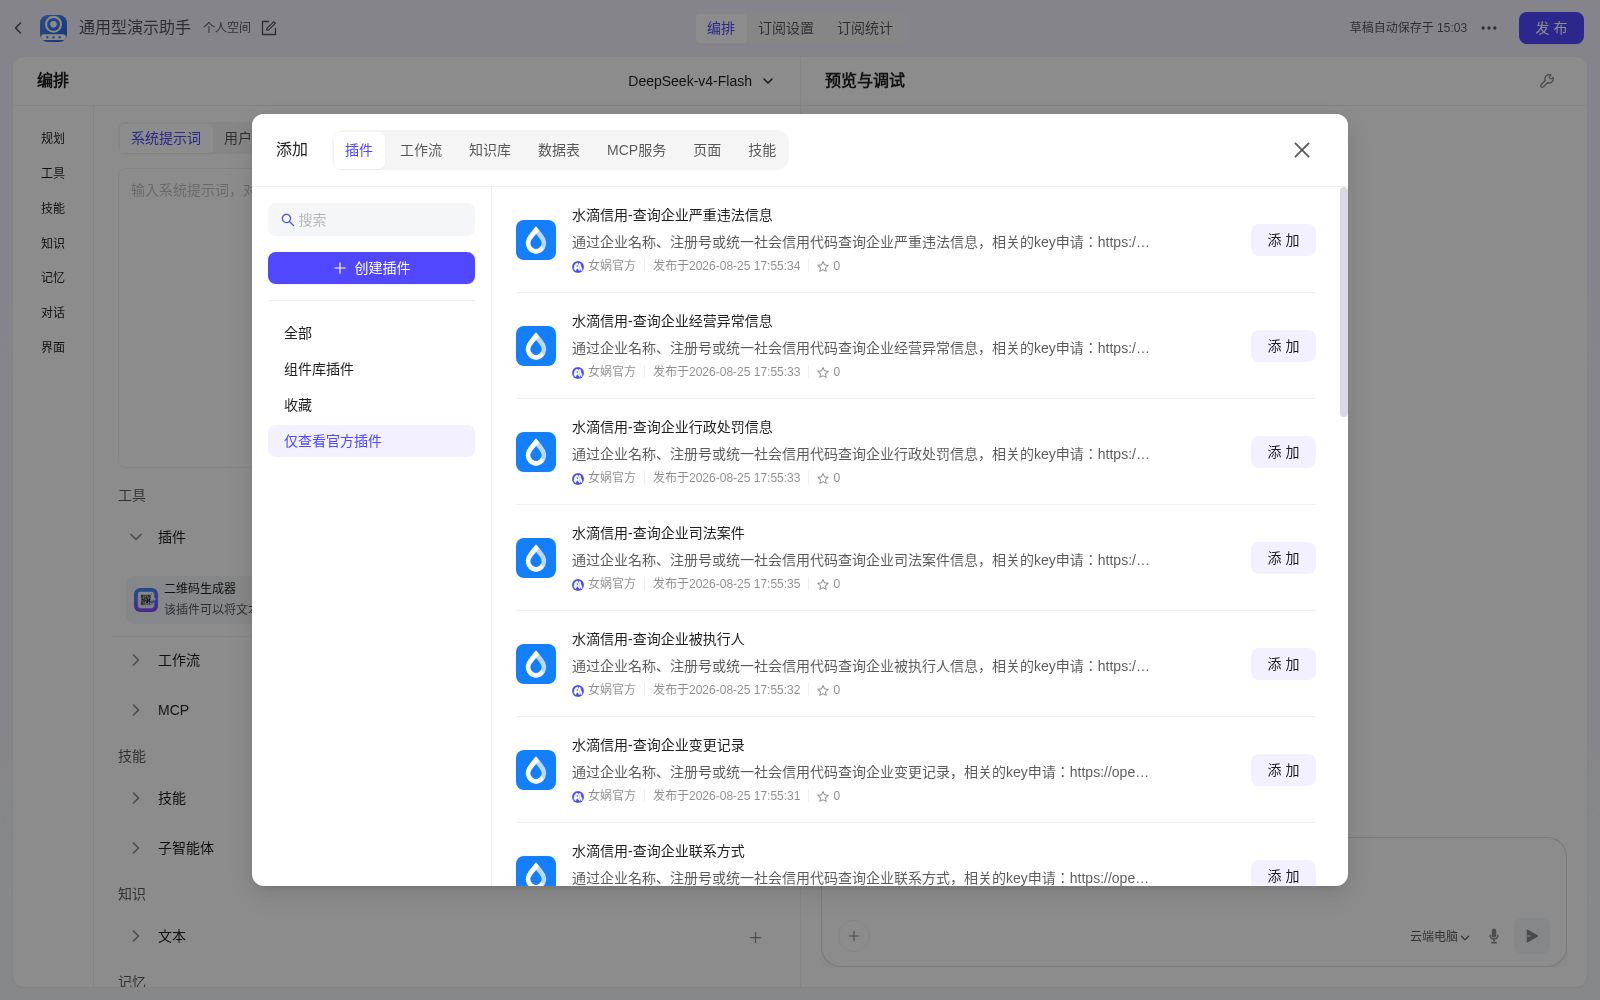Click the 水滴信用-查询企业严重违法信息 plugin icon
The height and width of the screenshot is (1000, 1600).
coord(536,240)
